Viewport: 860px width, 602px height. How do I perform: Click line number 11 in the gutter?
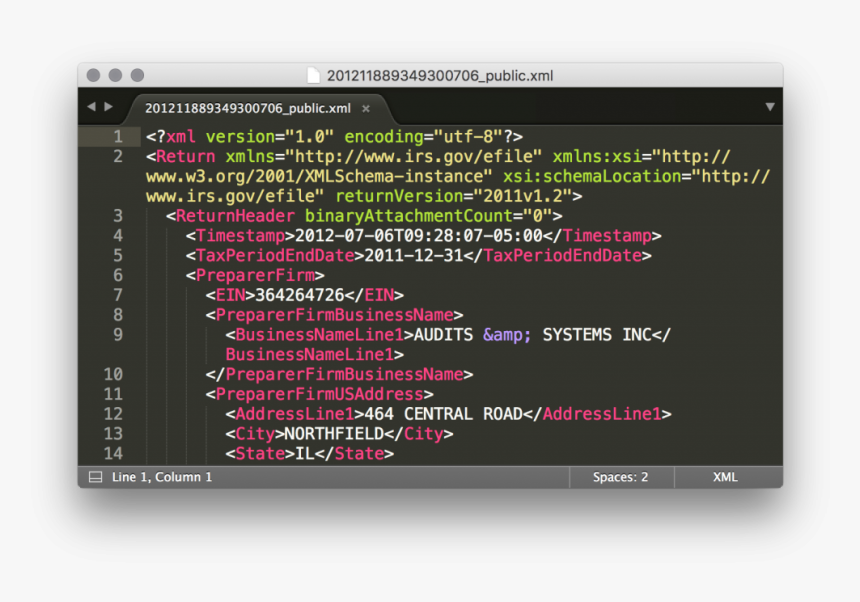(113, 394)
